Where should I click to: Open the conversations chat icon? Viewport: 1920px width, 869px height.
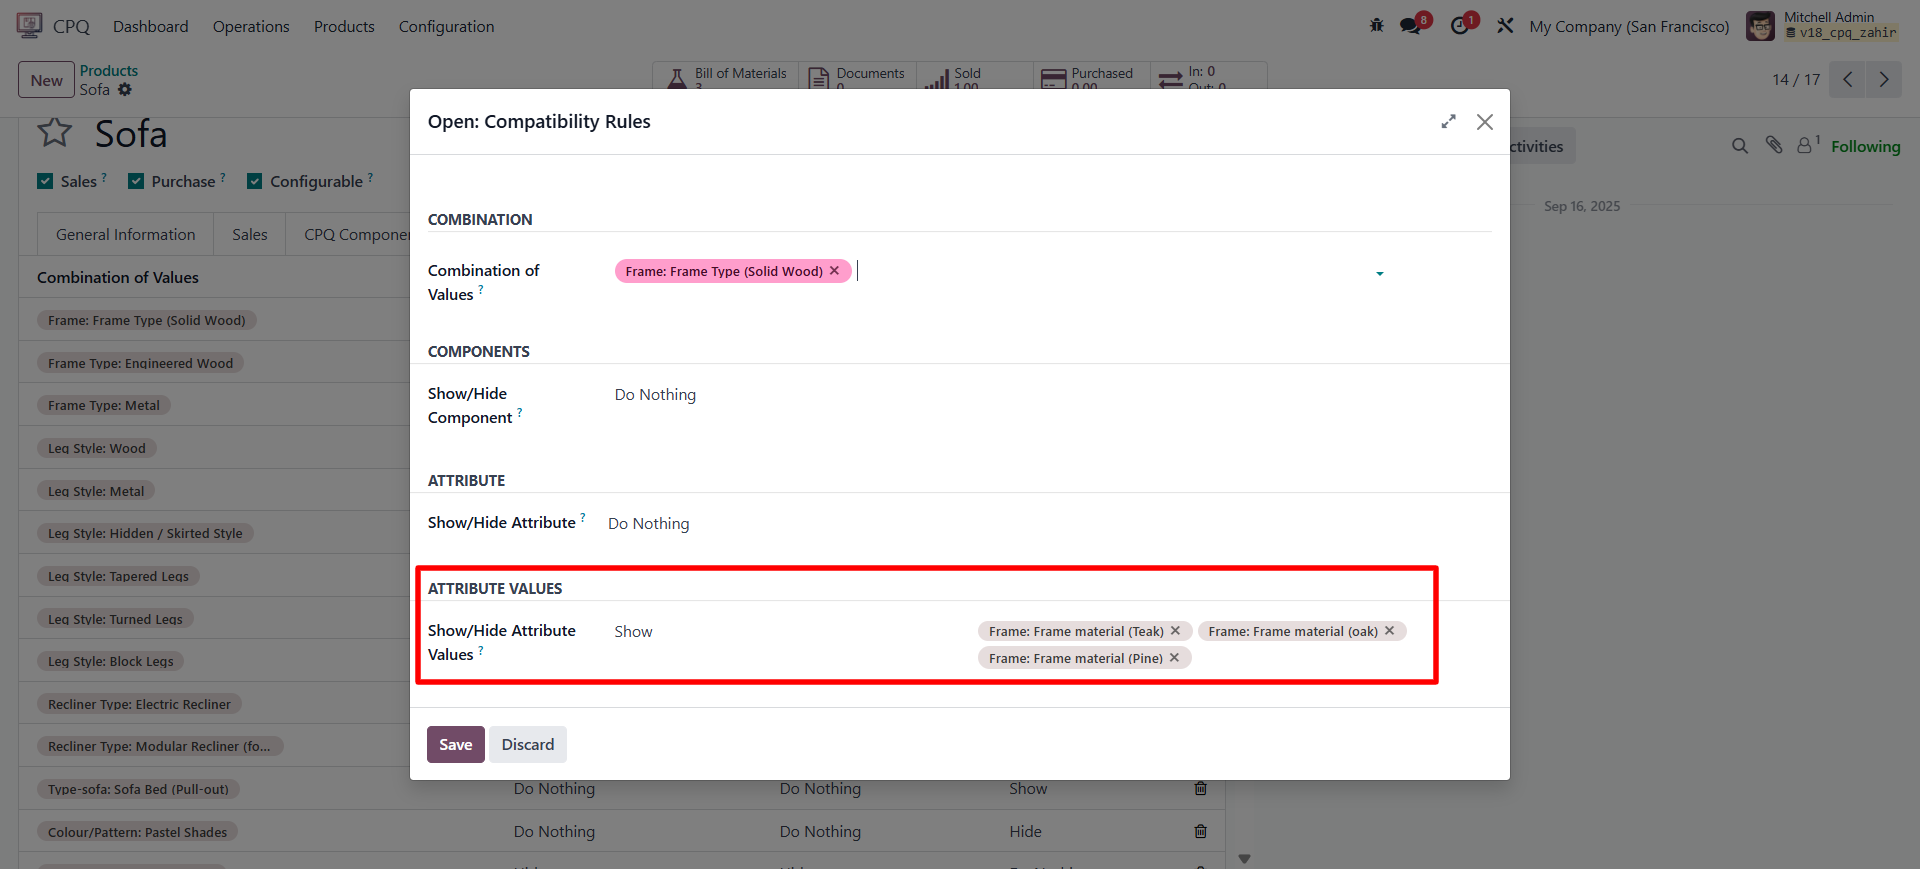[x=1411, y=26]
